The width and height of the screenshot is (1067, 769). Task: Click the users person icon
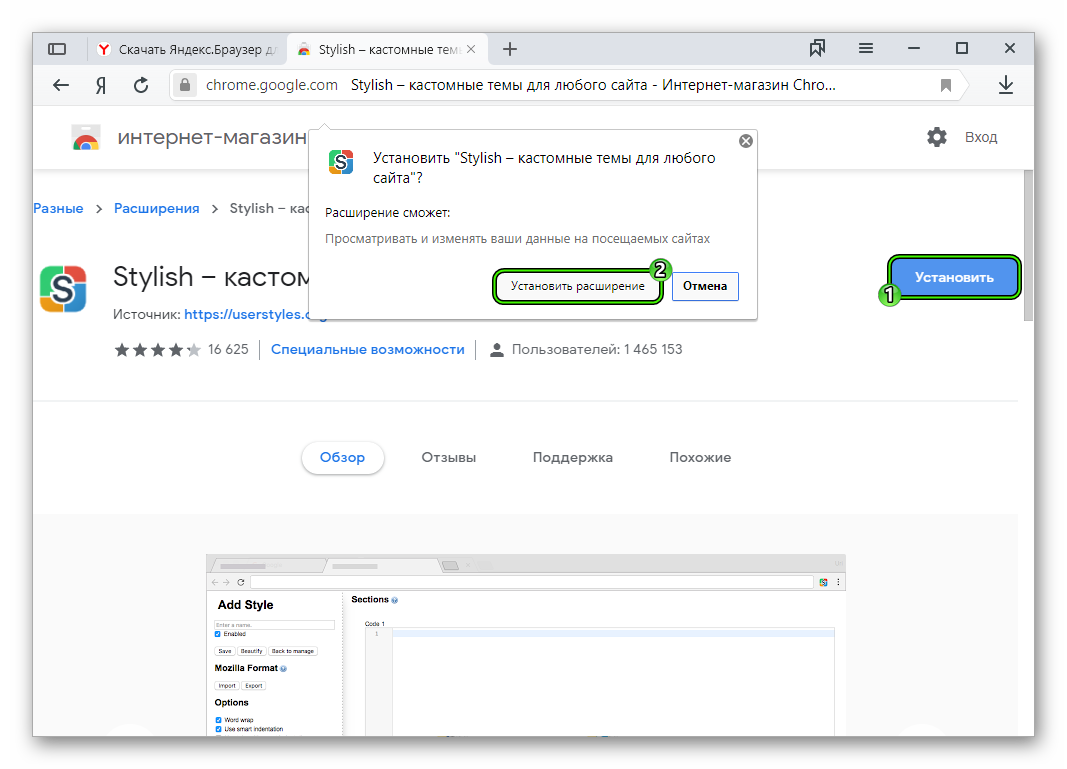point(497,350)
